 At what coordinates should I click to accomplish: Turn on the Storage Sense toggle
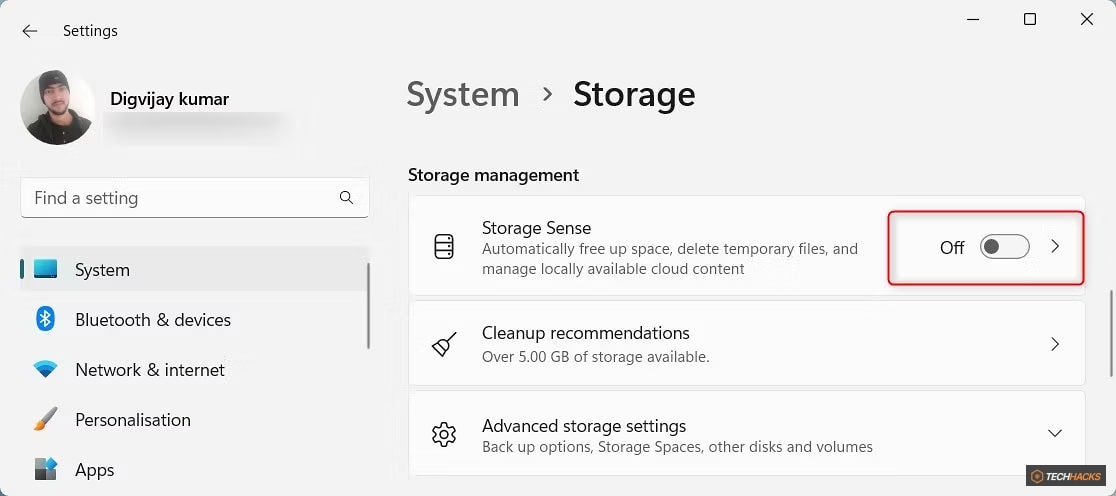pyautogui.click(x=1004, y=247)
